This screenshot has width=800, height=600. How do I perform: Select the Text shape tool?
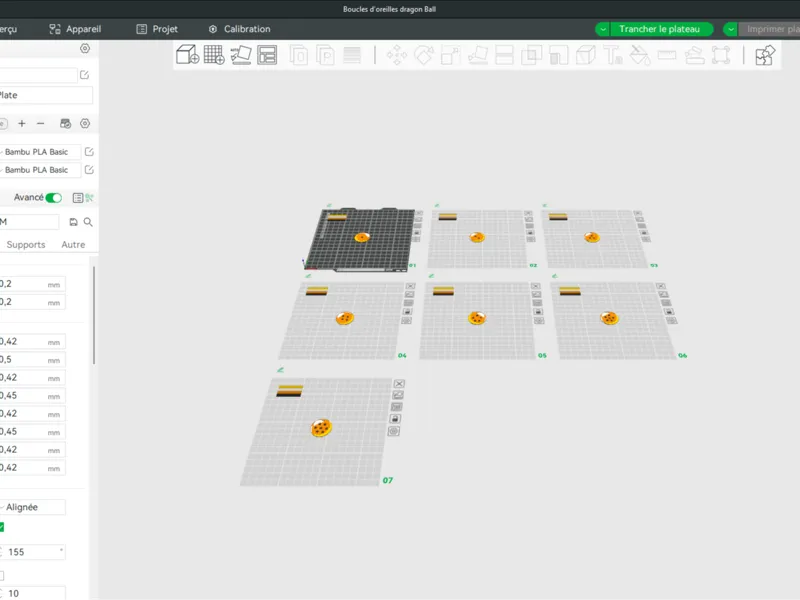click(x=613, y=55)
